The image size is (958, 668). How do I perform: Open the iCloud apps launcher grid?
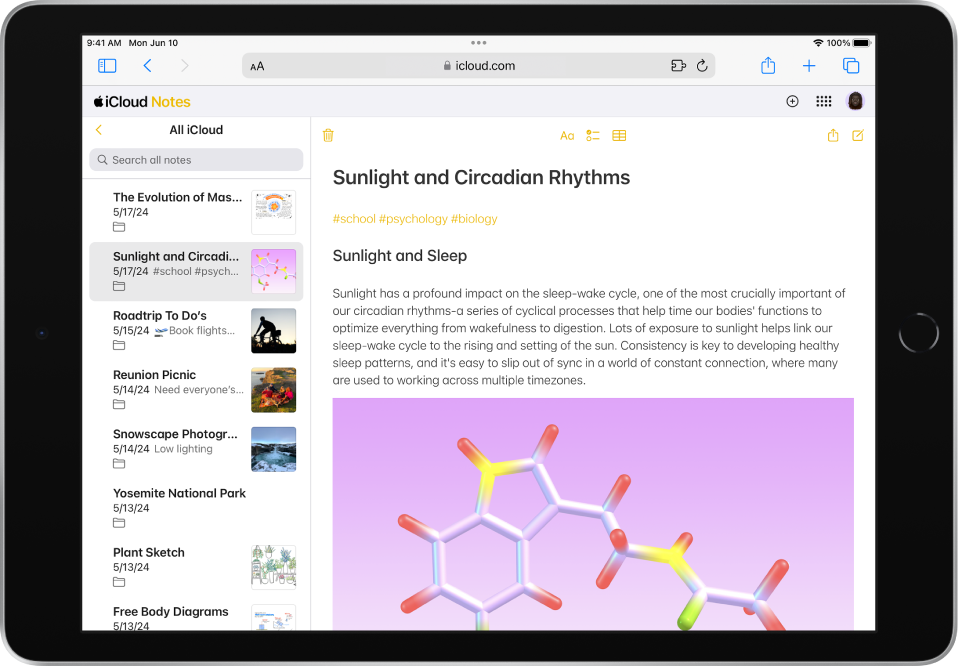coord(824,101)
